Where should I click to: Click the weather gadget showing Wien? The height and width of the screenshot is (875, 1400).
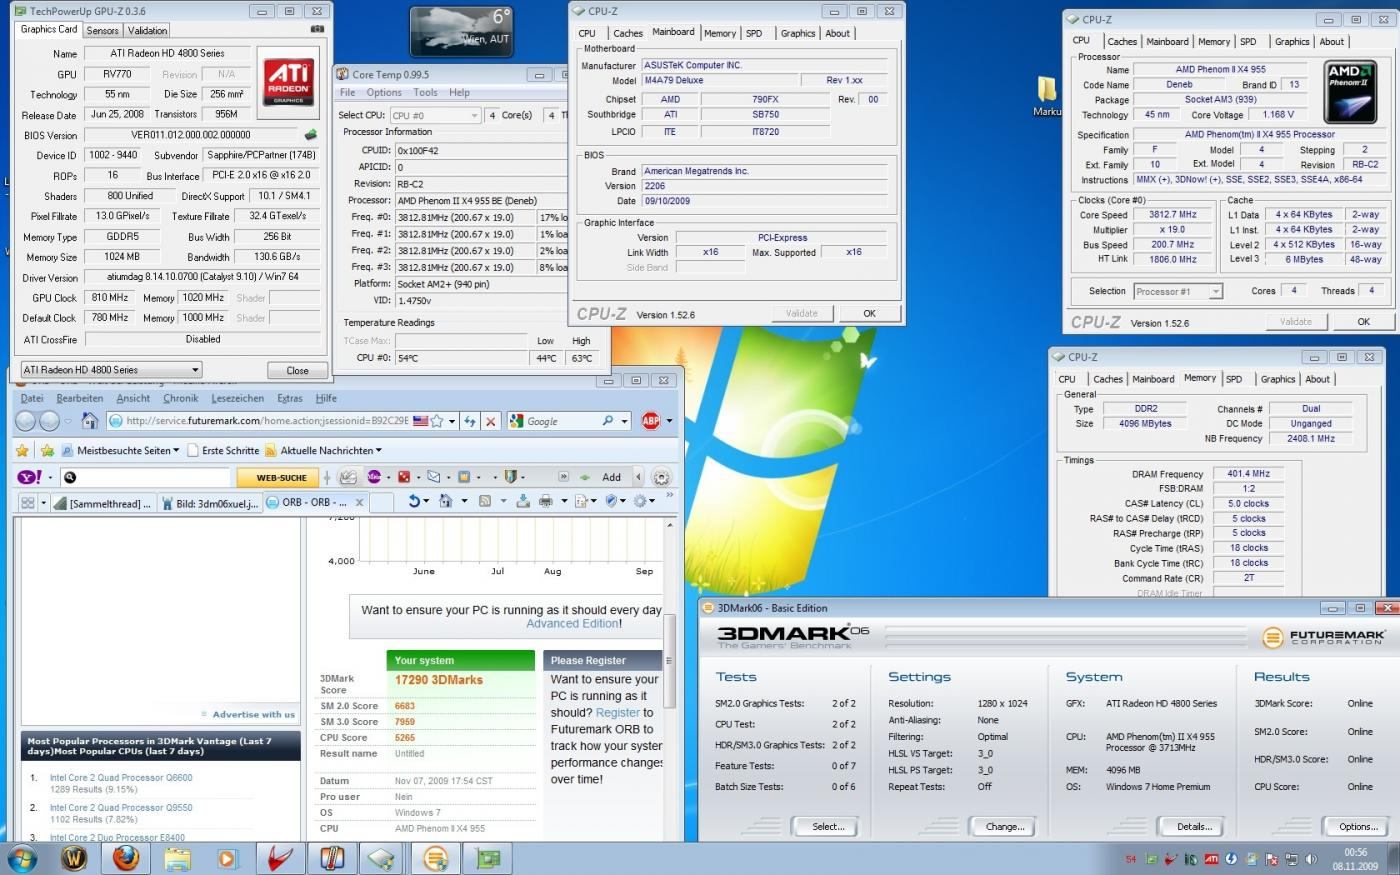point(461,31)
